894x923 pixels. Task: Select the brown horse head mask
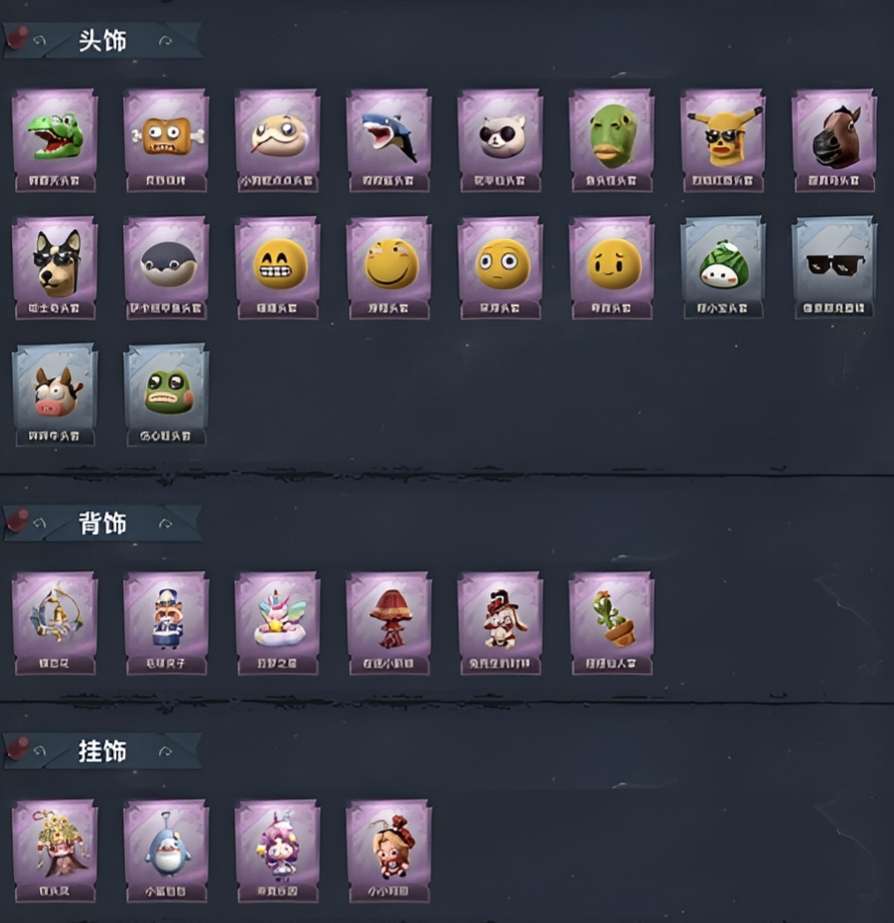point(833,140)
